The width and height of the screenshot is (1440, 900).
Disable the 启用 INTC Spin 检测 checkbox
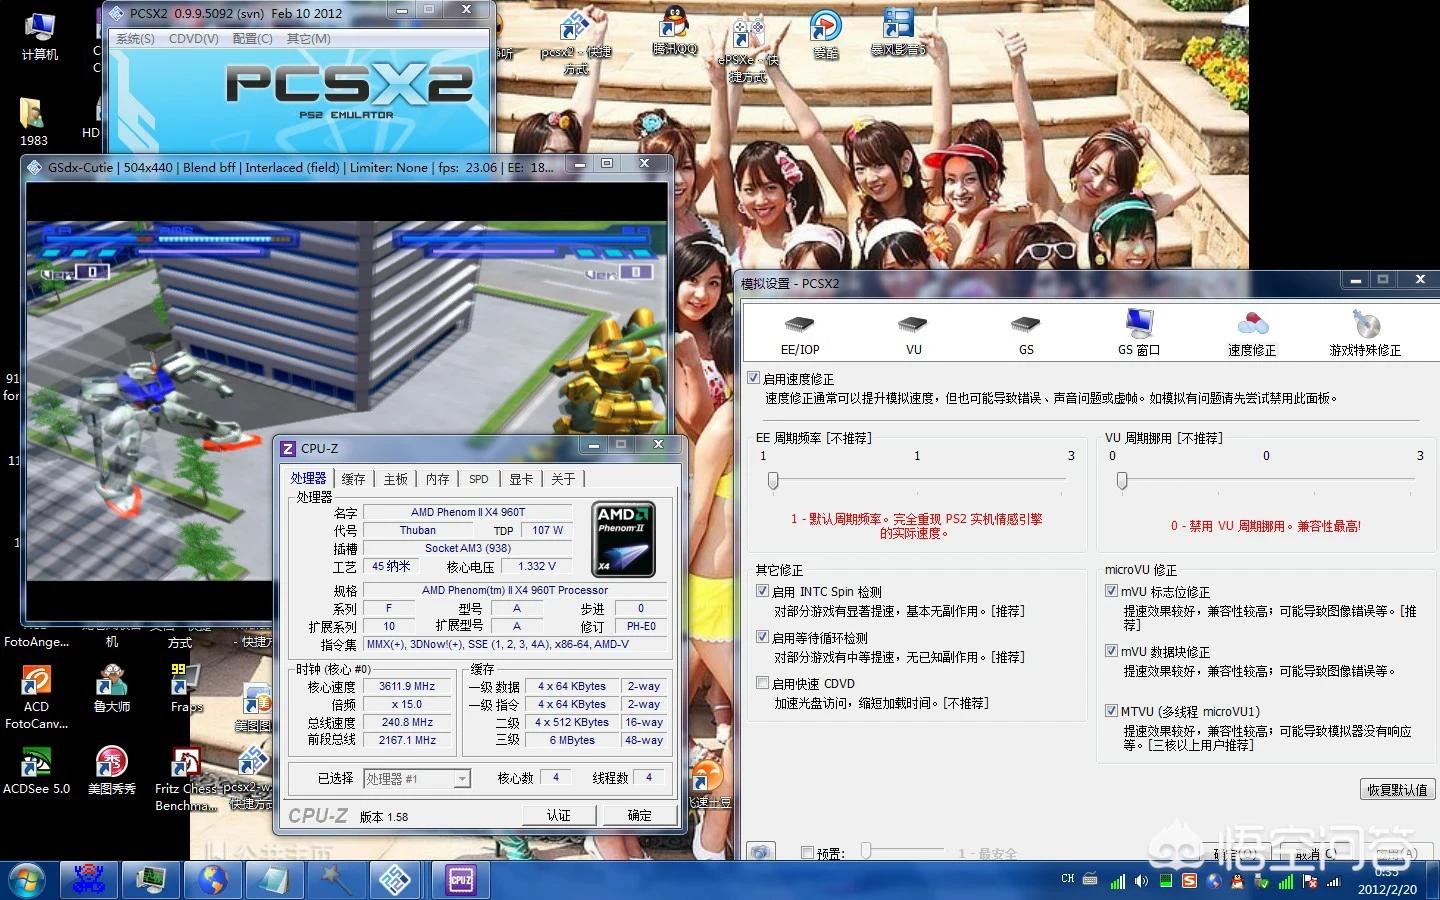762,591
